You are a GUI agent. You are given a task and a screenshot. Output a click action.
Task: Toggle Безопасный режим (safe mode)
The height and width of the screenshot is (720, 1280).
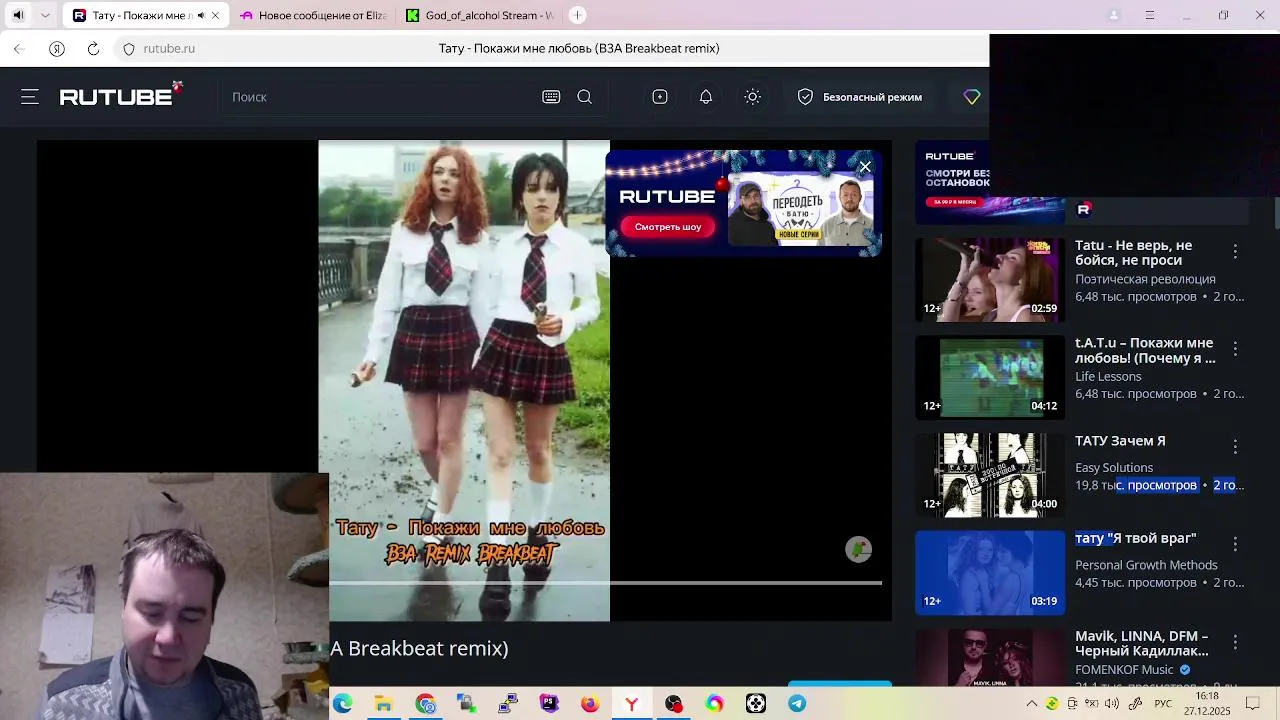tap(860, 97)
